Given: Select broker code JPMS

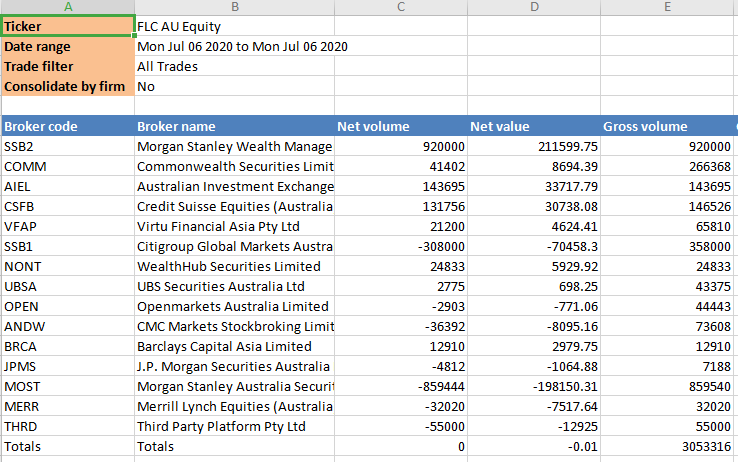Looking at the screenshot, I should click(68, 366).
